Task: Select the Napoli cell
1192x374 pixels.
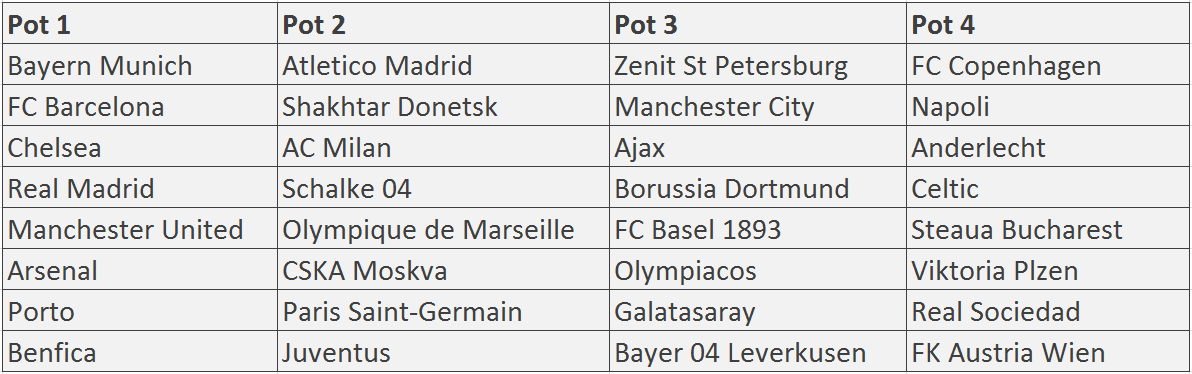Action: coord(1048,106)
